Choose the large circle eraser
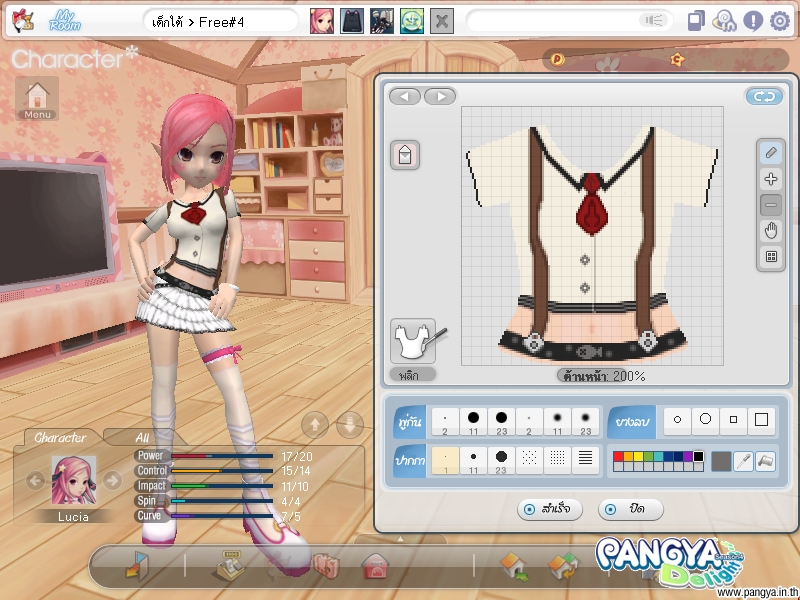 point(706,420)
